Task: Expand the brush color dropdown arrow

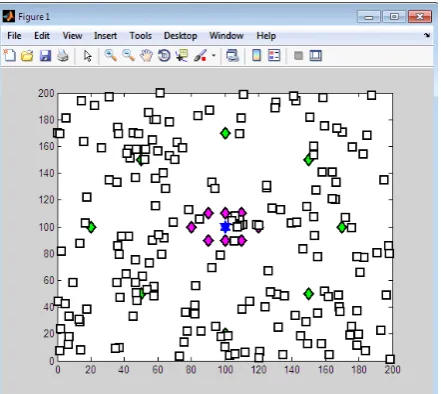Action: pos(214,56)
